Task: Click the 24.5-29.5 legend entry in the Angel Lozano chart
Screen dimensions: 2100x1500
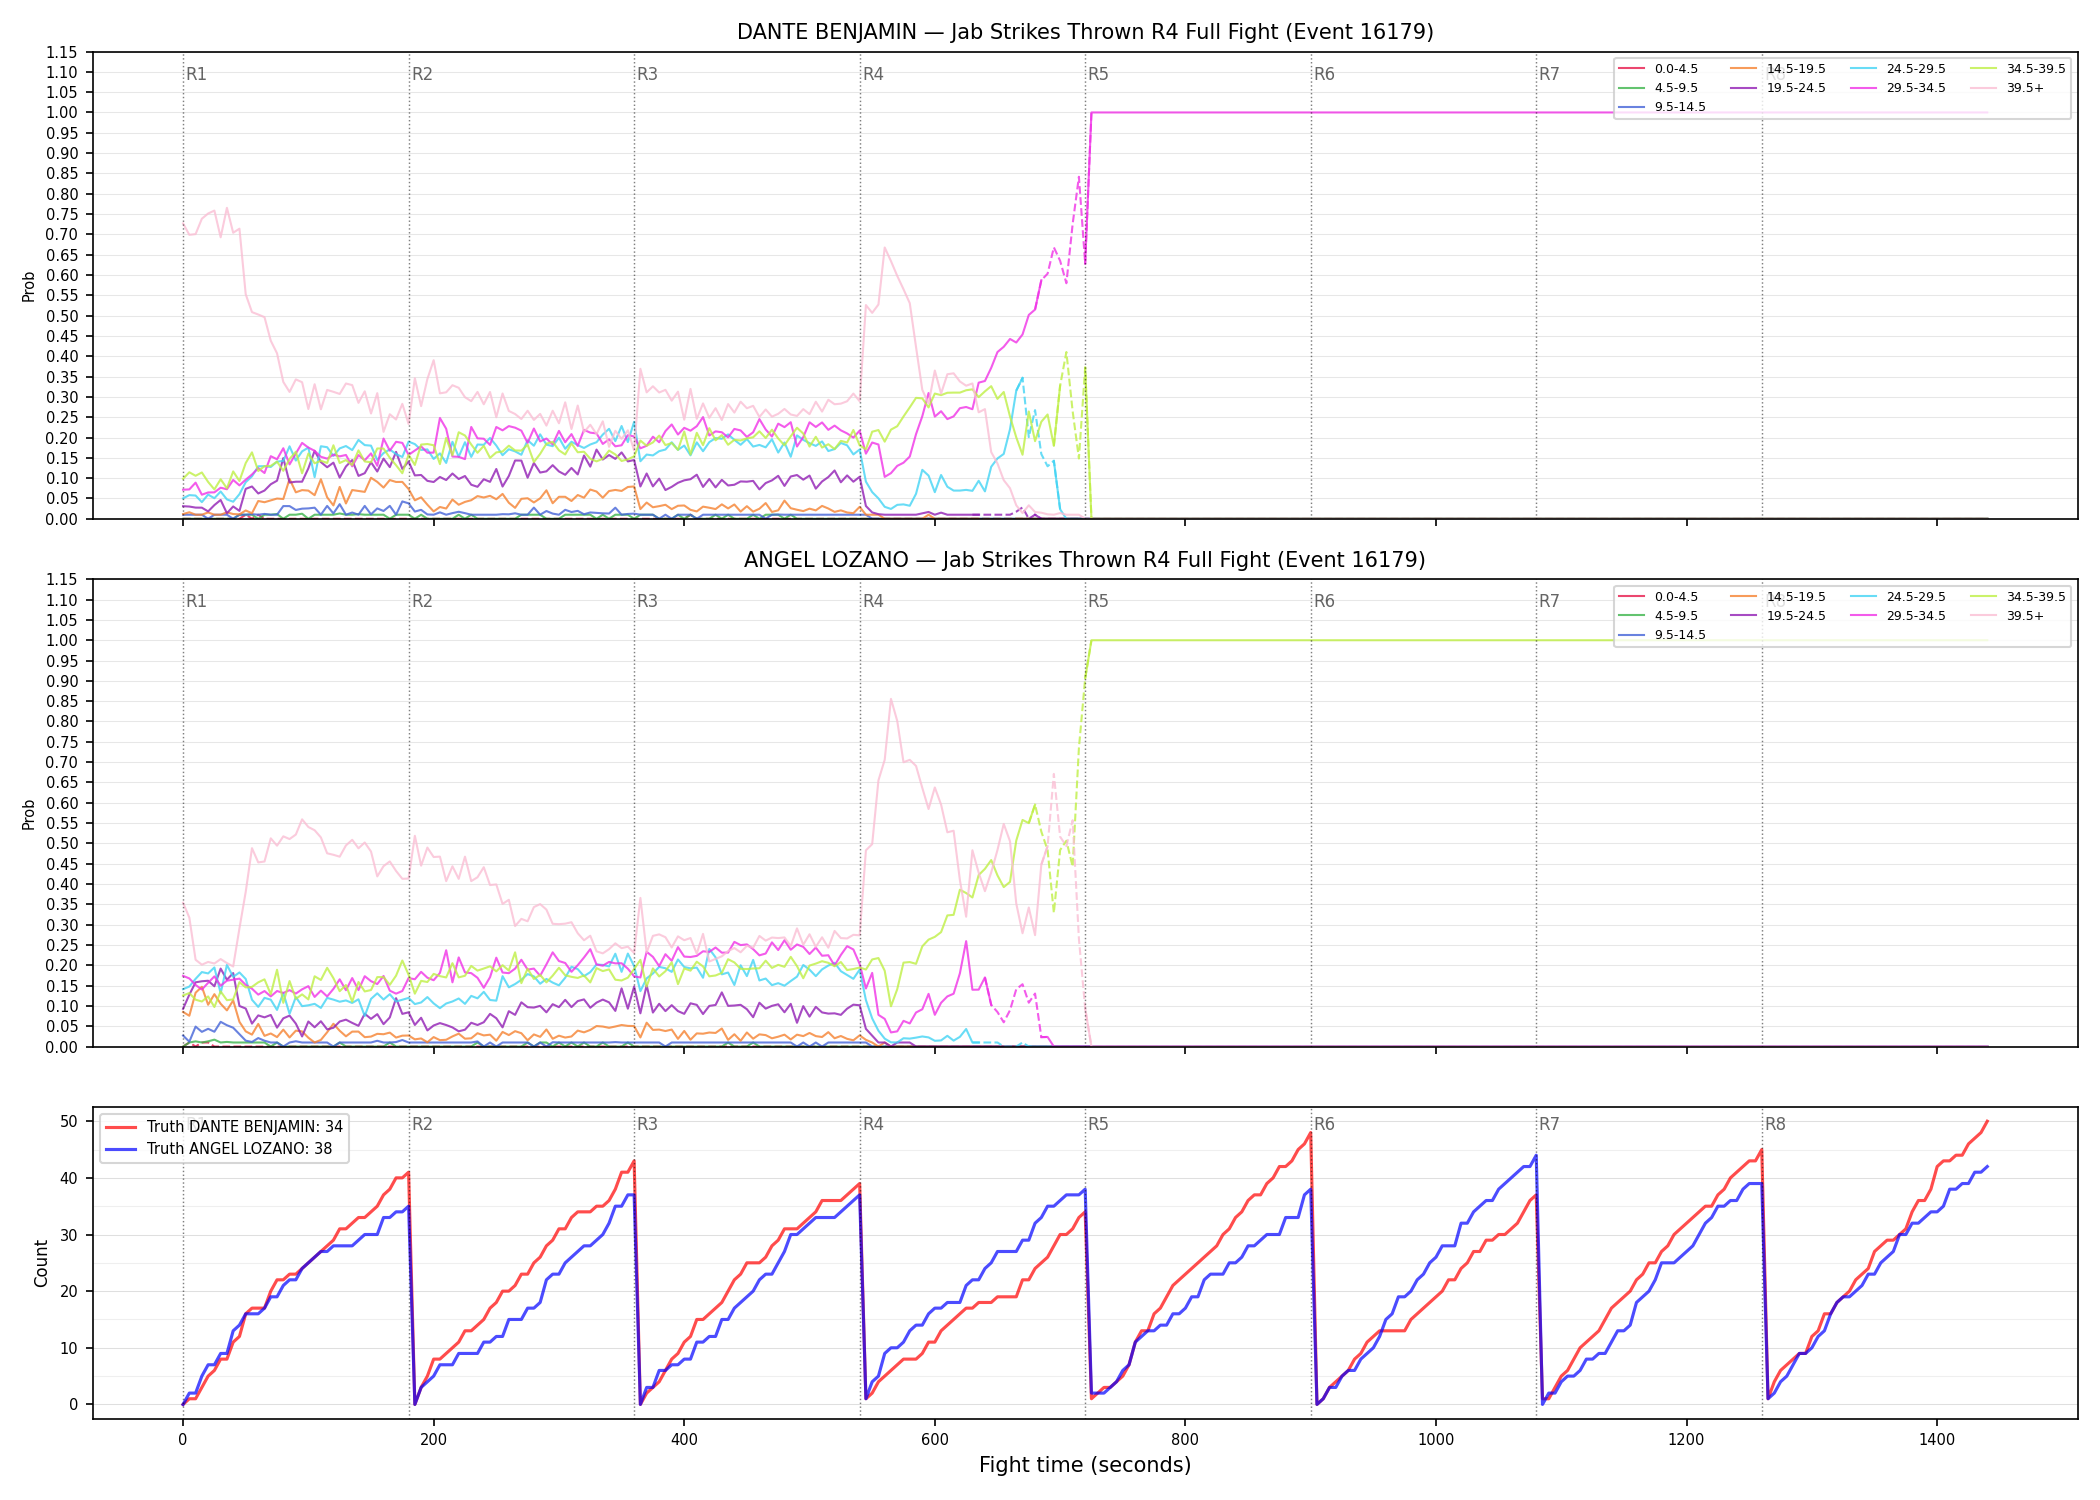Action: 1898,597
